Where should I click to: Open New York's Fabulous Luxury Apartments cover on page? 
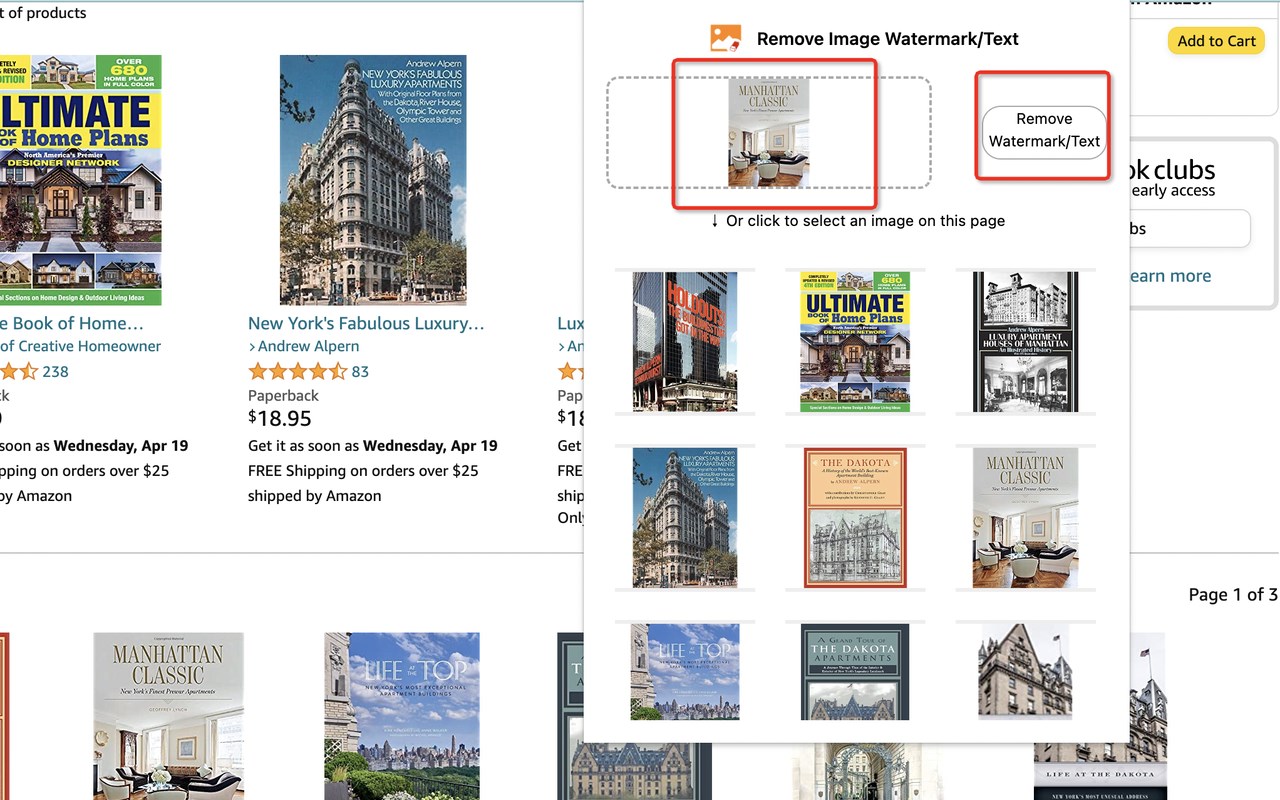click(x=373, y=180)
